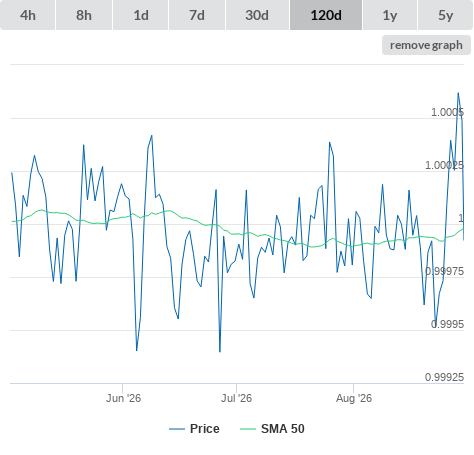This screenshot has height=455, width=474.
Task: Click the 0.99925 y-axis label
Action: pyautogui.click(x=444, y=377)
